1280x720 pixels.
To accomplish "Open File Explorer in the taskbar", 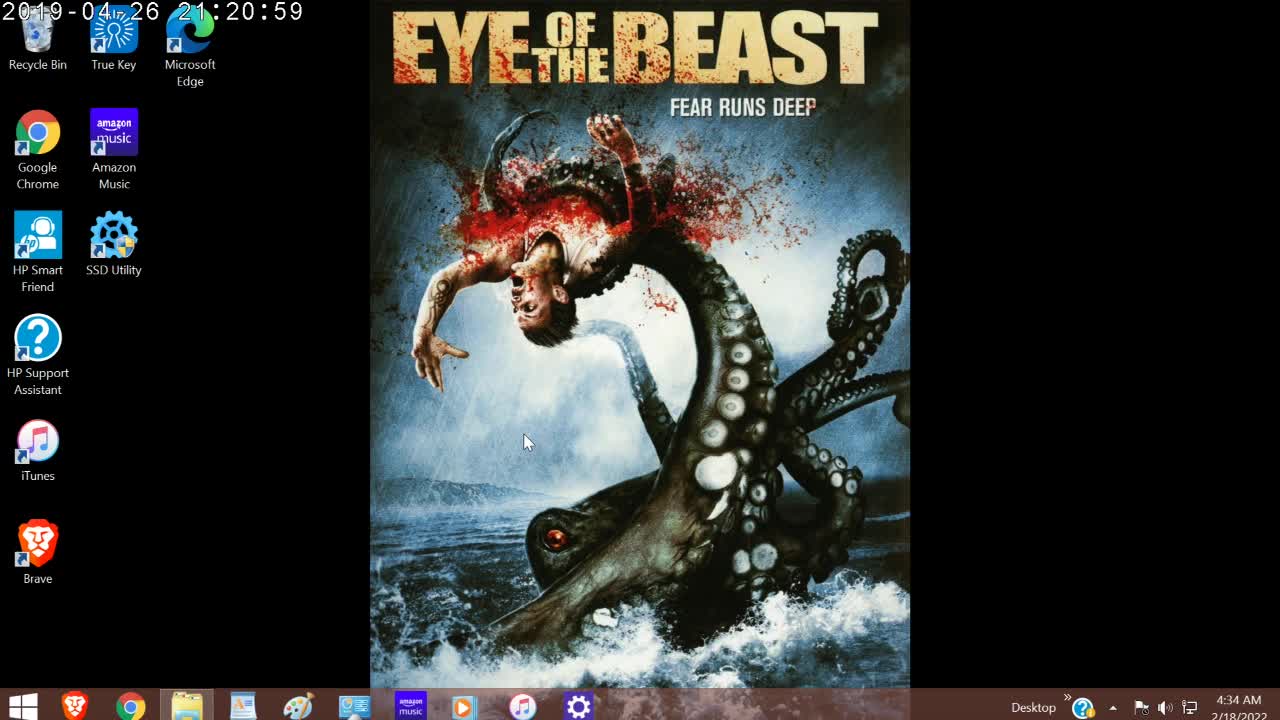I will click(x=187, y=706).
